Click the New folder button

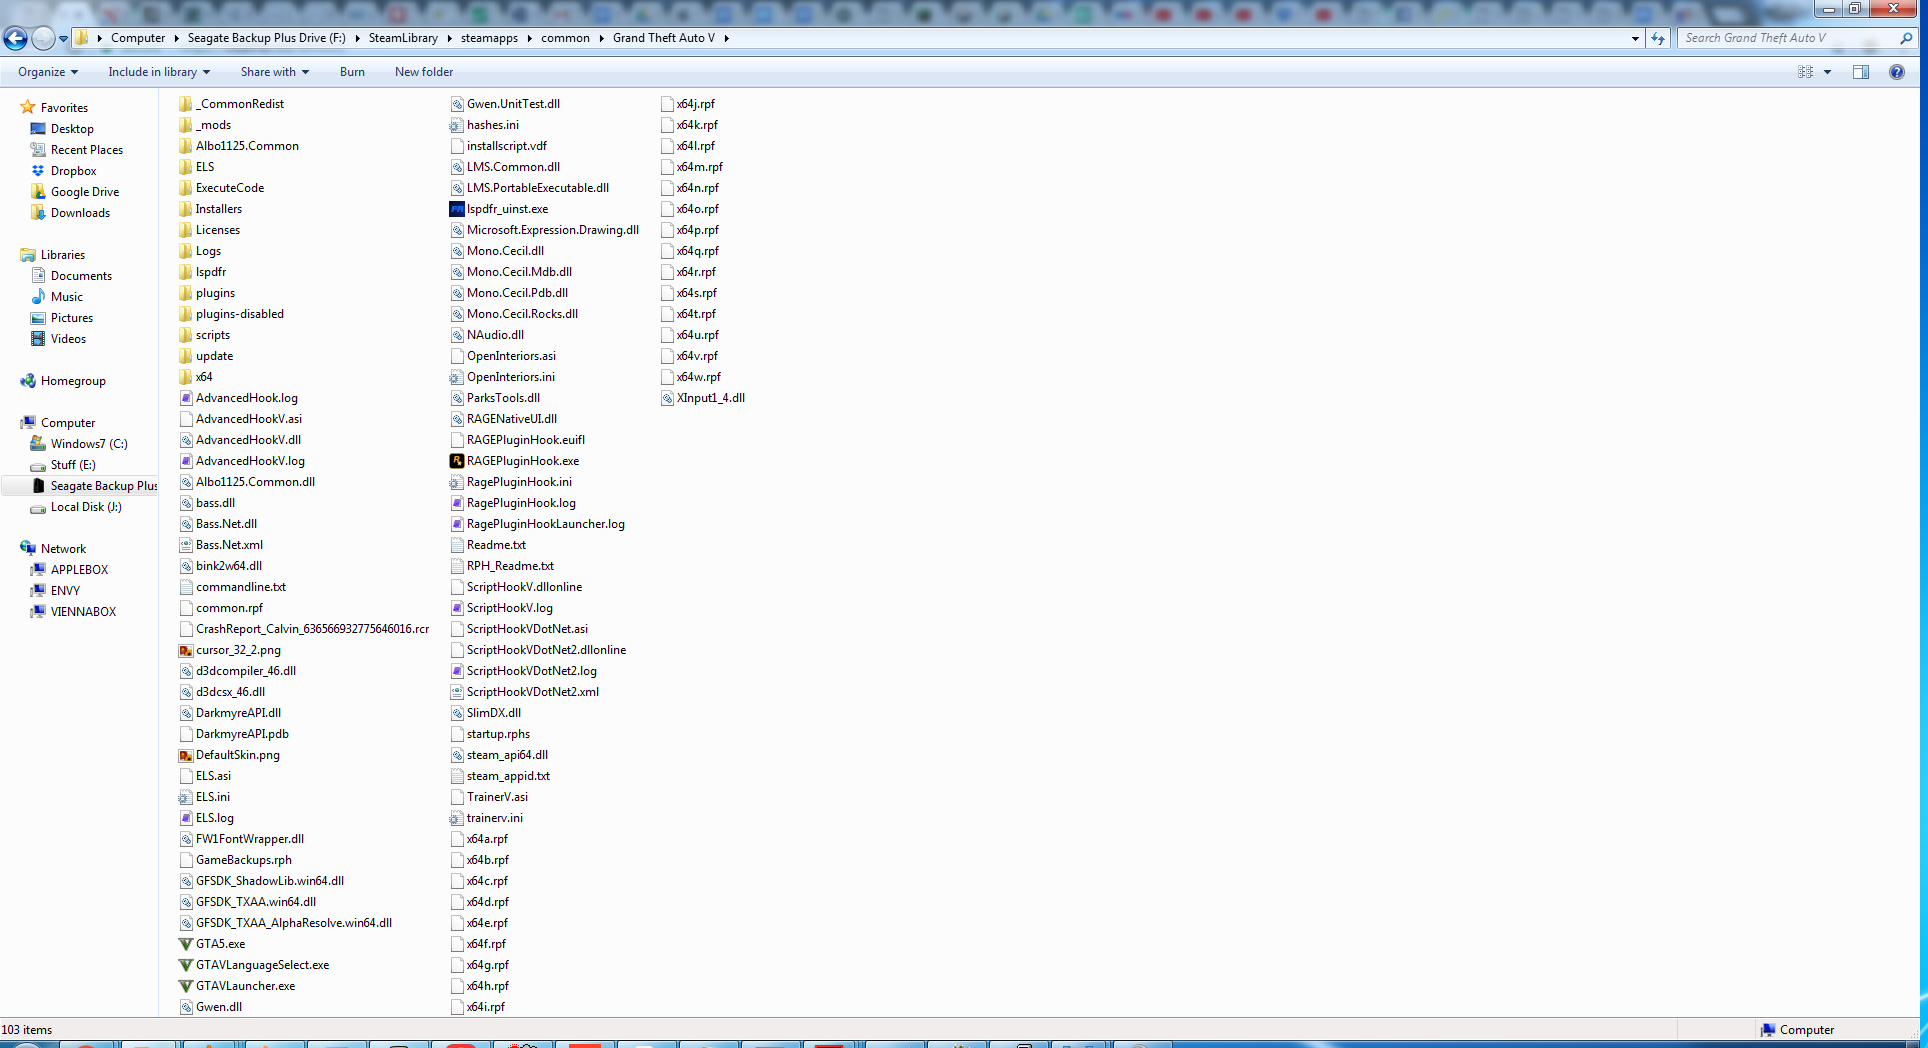point(424,72)
